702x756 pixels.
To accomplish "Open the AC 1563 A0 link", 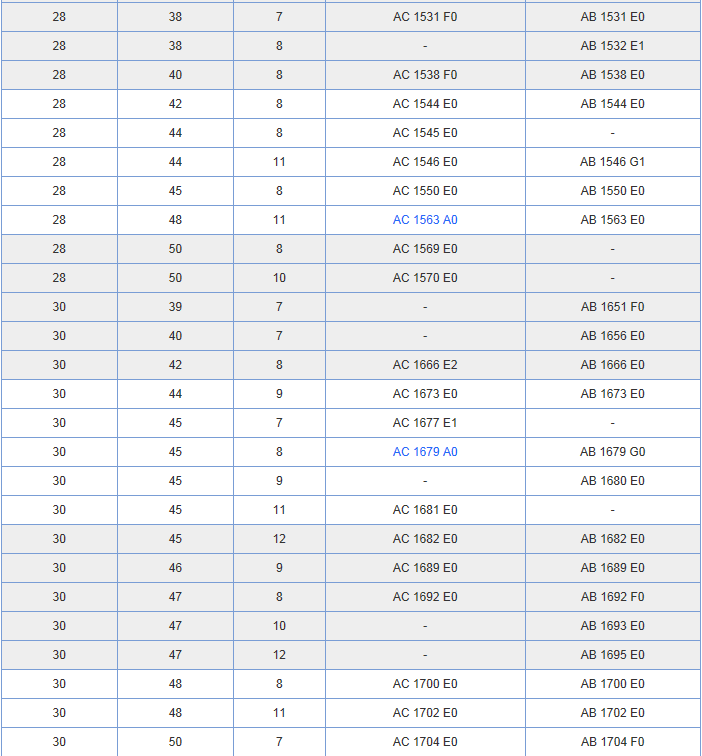I will [425, 220].
